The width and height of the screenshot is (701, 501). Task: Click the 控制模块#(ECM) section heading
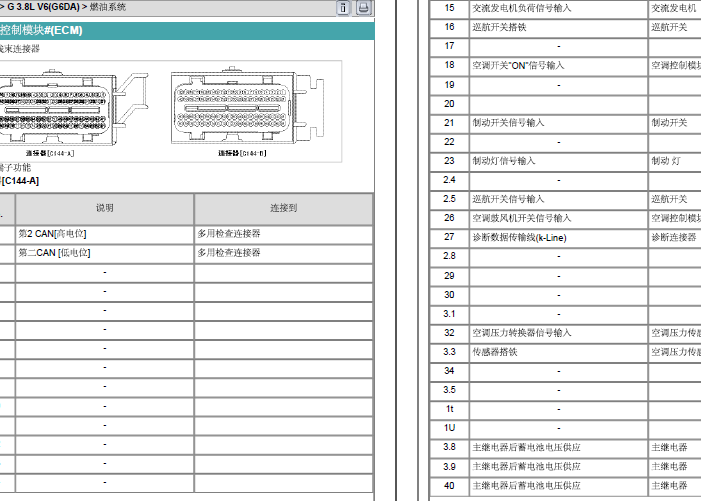(x=41, y=30)
